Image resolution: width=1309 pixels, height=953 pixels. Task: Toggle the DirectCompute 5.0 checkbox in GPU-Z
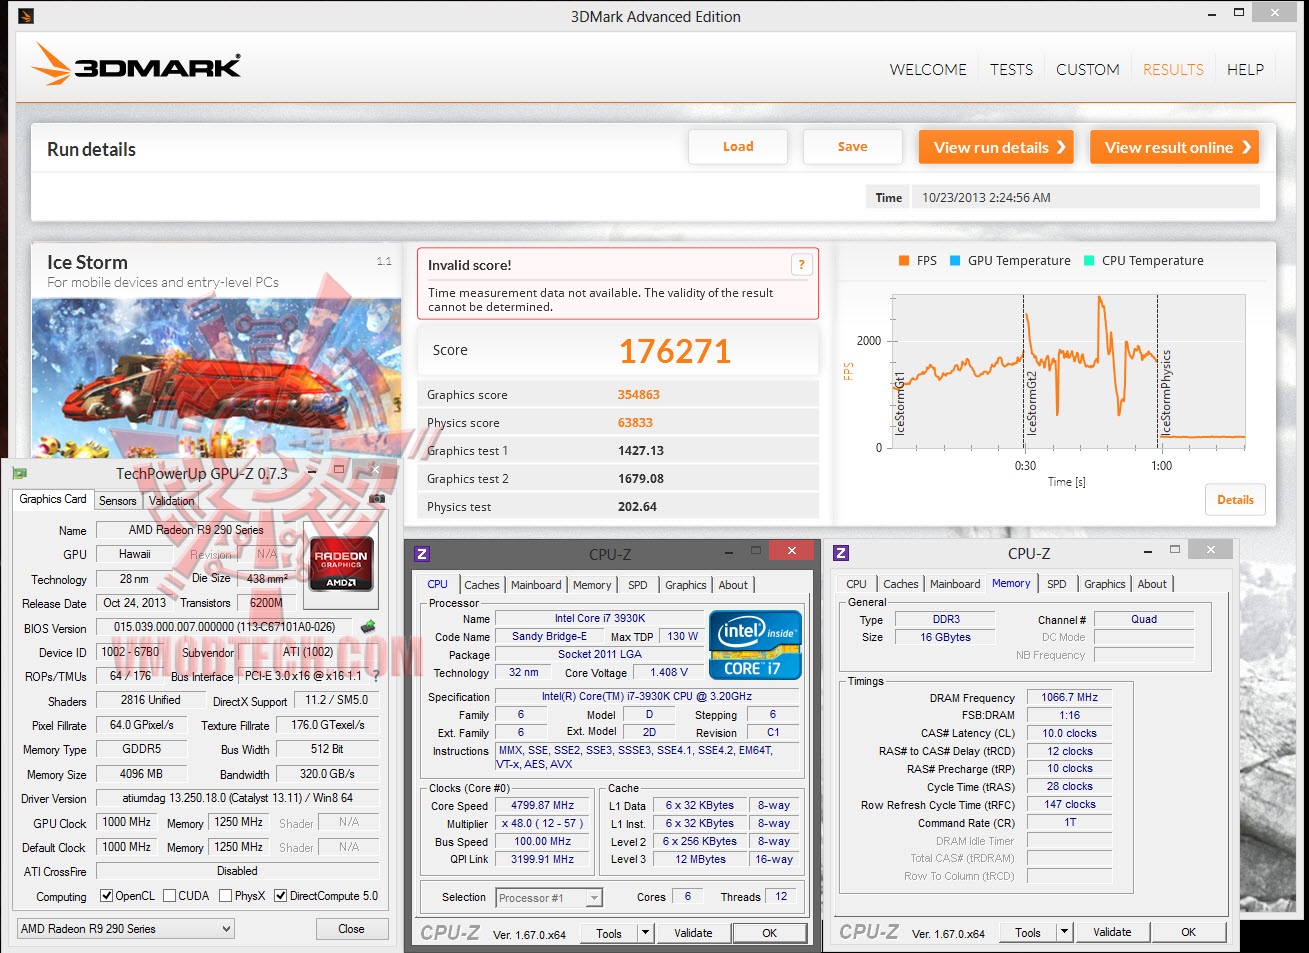[281, 896]
